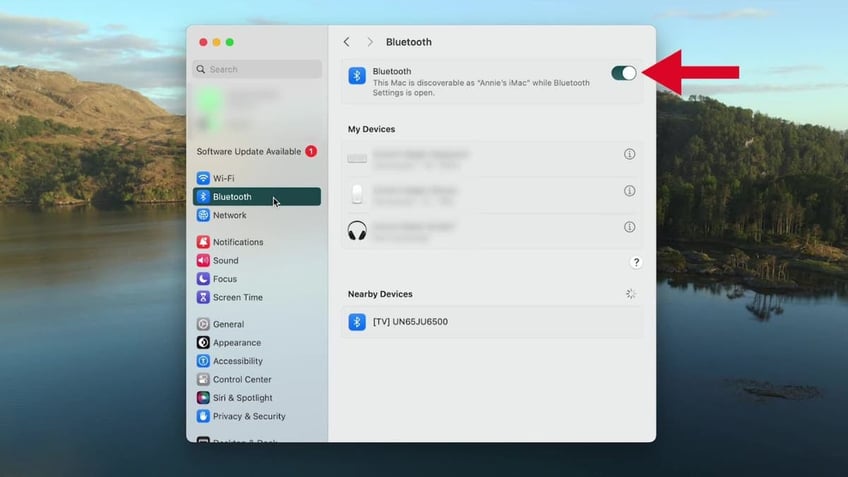Open Software Update Available notice
This screenshot has height=477, width=848.
[257, 151]
